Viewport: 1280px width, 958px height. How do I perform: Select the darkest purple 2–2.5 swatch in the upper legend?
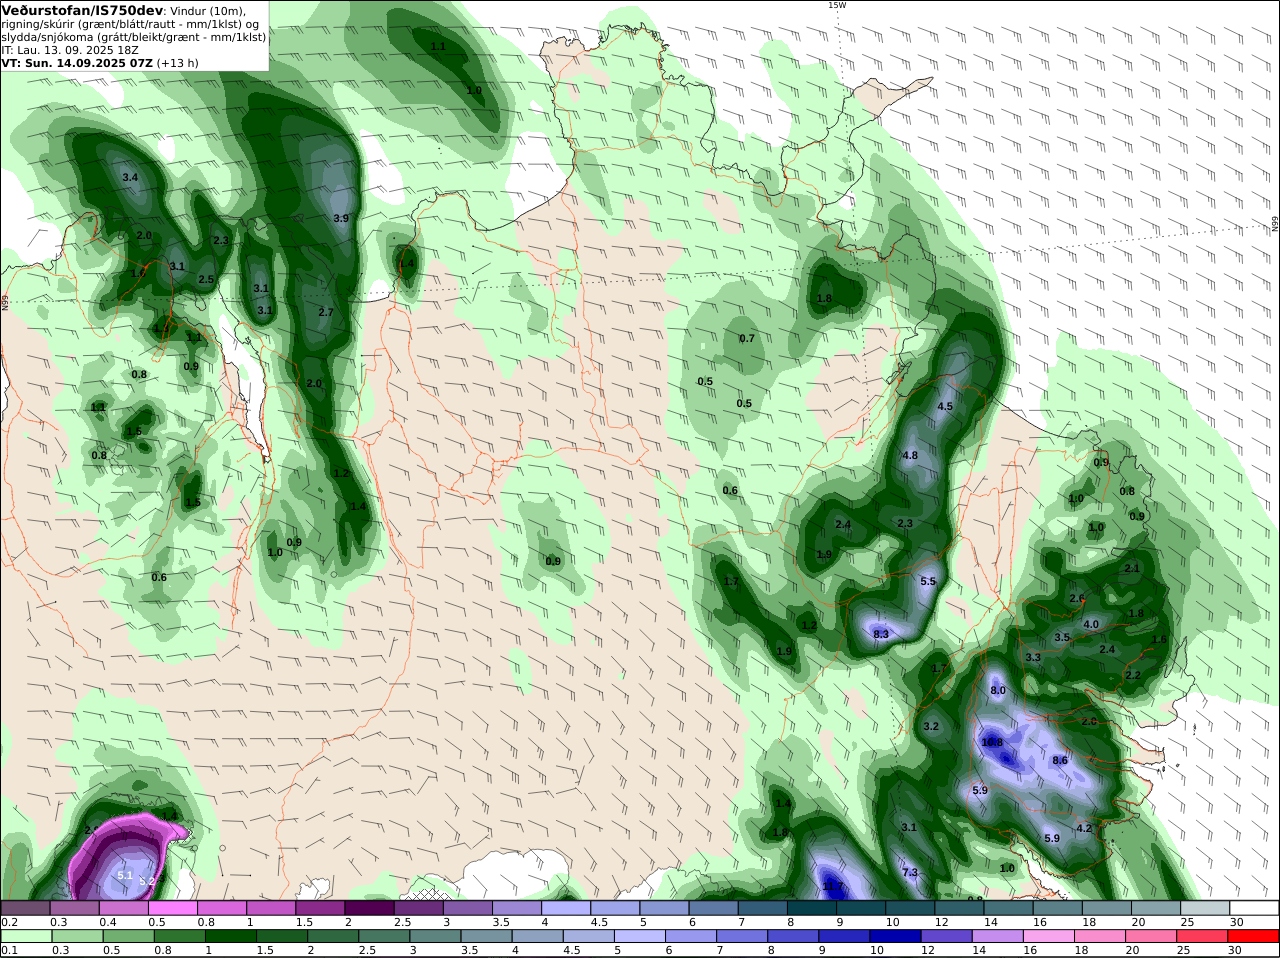pos(369,908)
